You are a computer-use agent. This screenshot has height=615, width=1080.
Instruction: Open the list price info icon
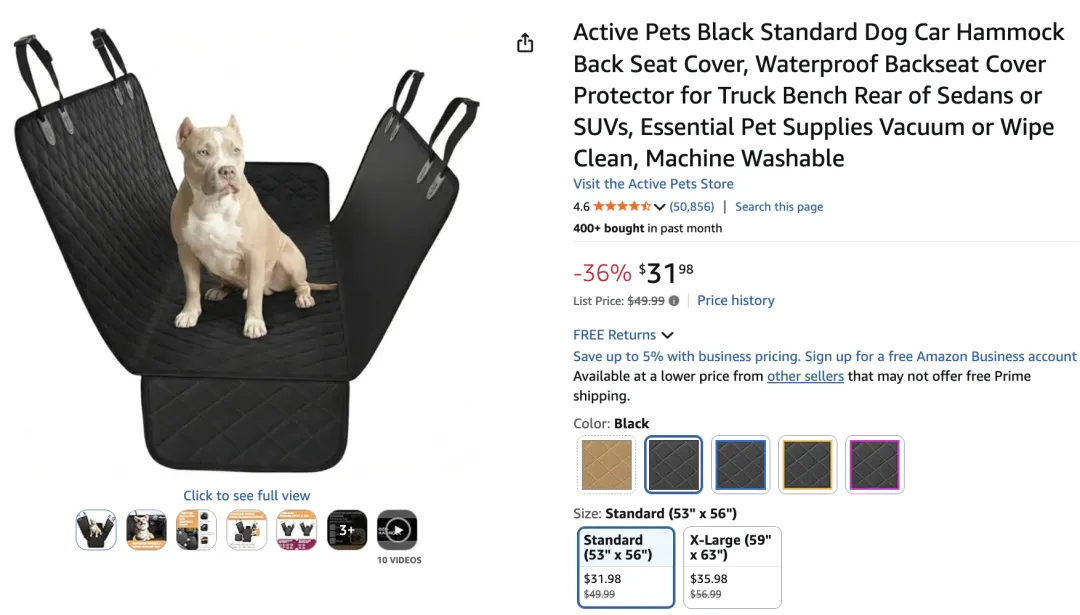674,301
